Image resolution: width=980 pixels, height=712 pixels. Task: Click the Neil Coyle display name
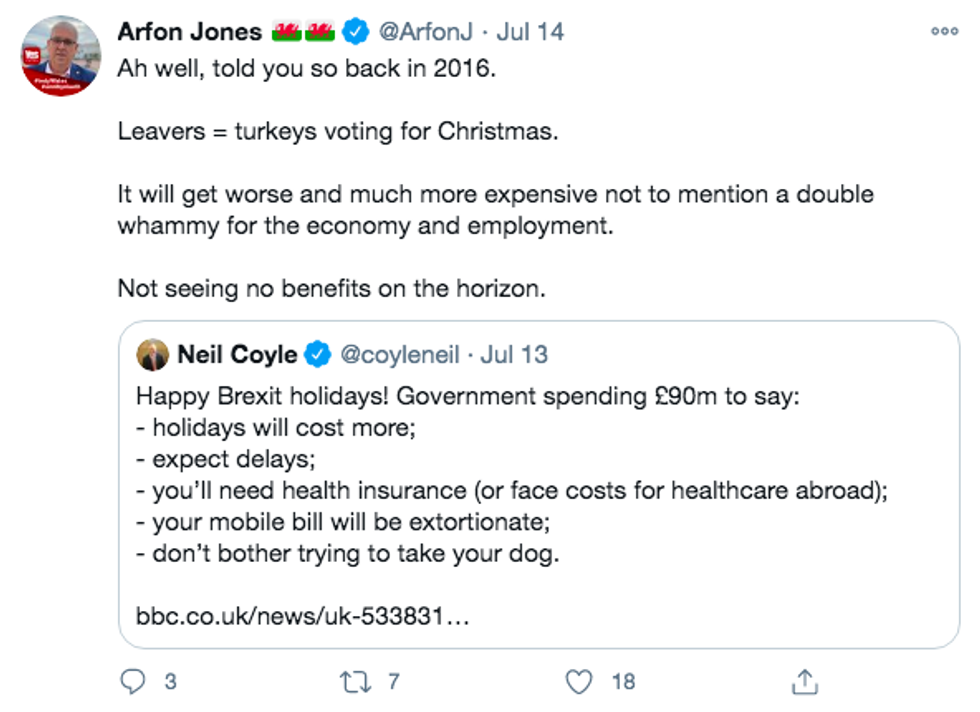pyautogui.click(x=237, y=354)
